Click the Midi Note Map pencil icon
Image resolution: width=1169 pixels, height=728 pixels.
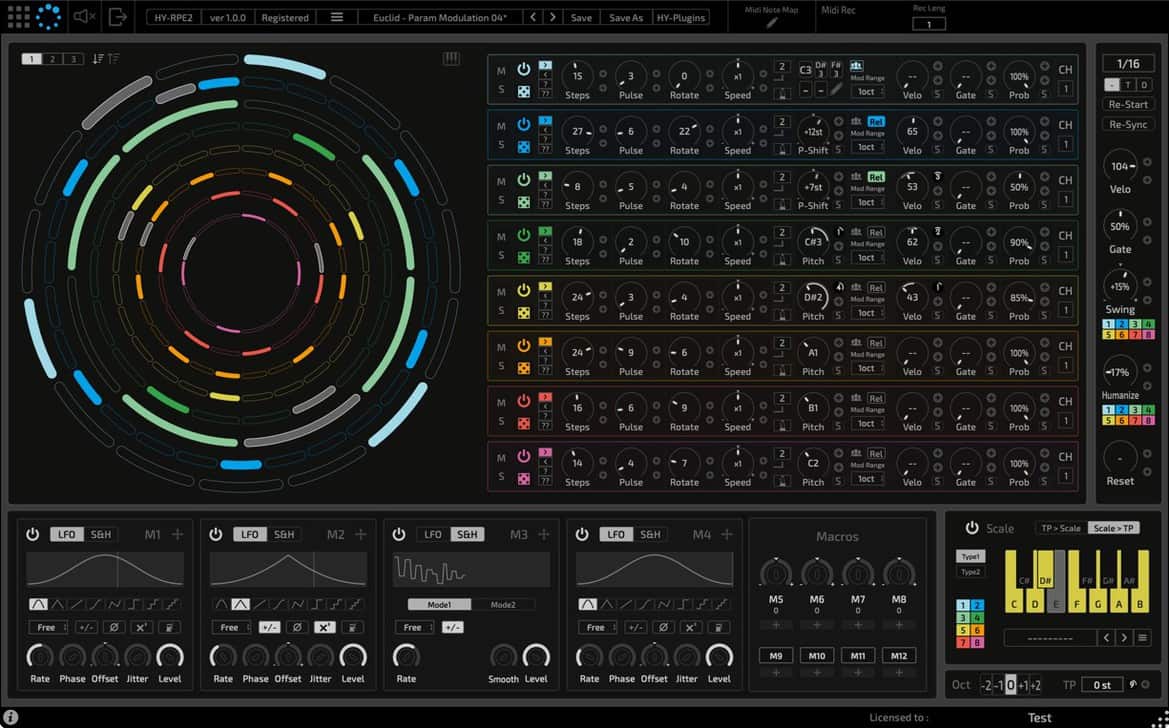[x=772, y=22]
